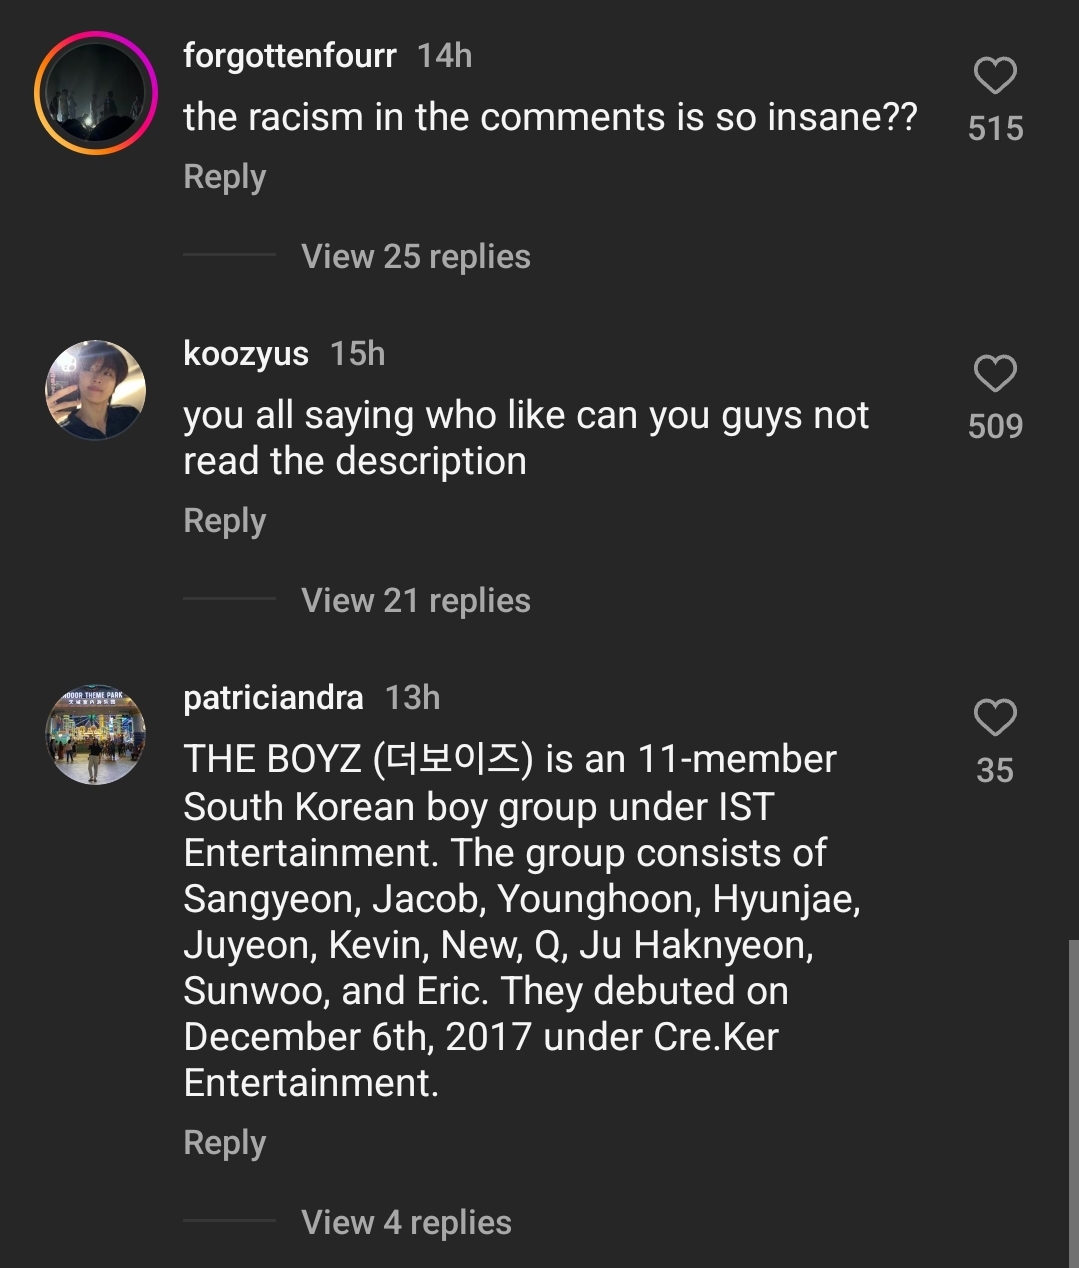Expand View 25 replies thread

click(x=415, y=256)
